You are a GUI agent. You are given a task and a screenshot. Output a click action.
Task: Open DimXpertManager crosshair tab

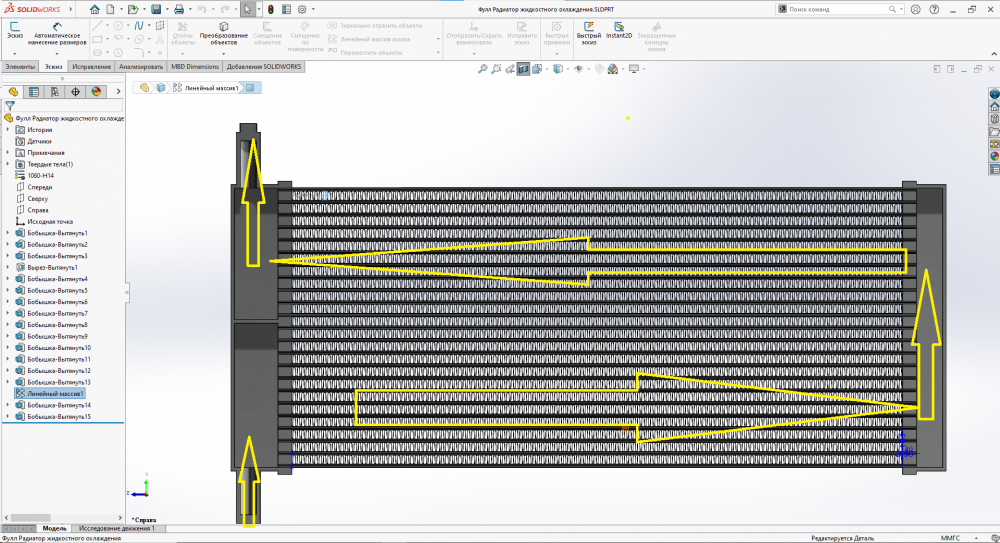(x=75, y=92)
